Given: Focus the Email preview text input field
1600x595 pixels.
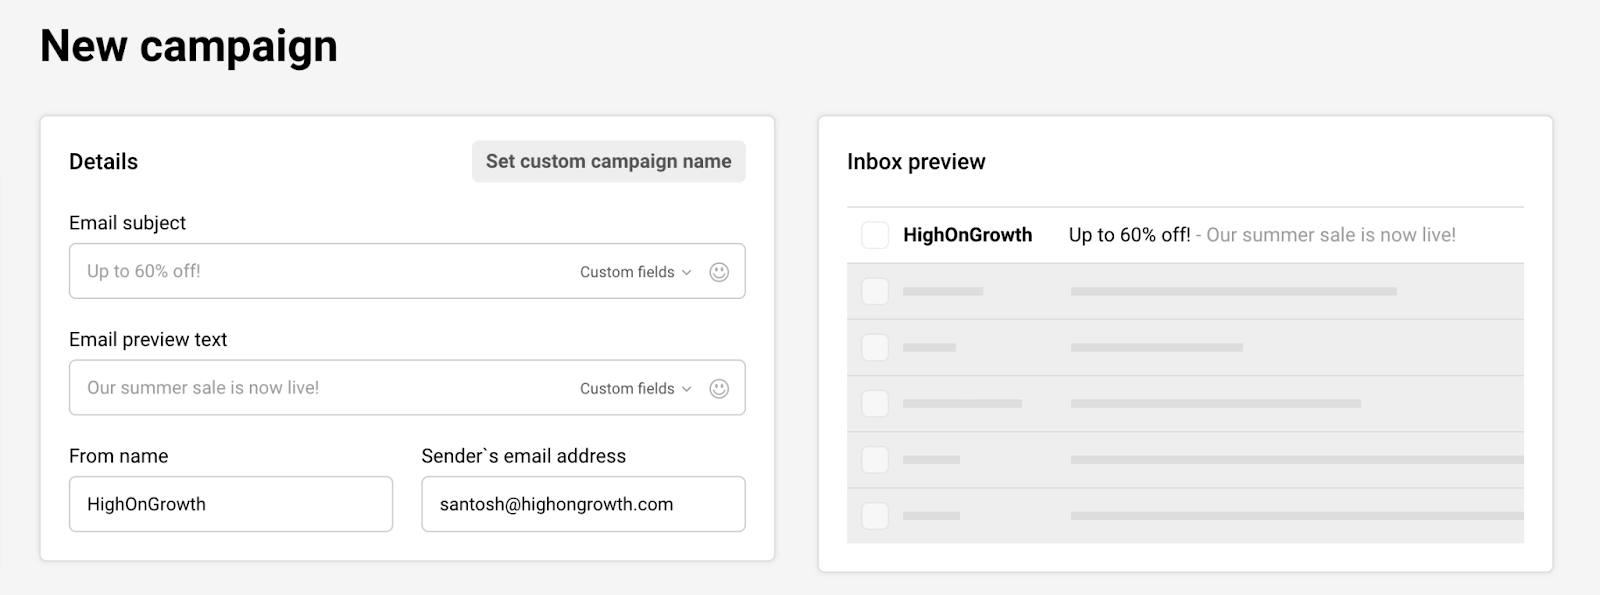Looking at the screenshot, I should click(320, 388).
